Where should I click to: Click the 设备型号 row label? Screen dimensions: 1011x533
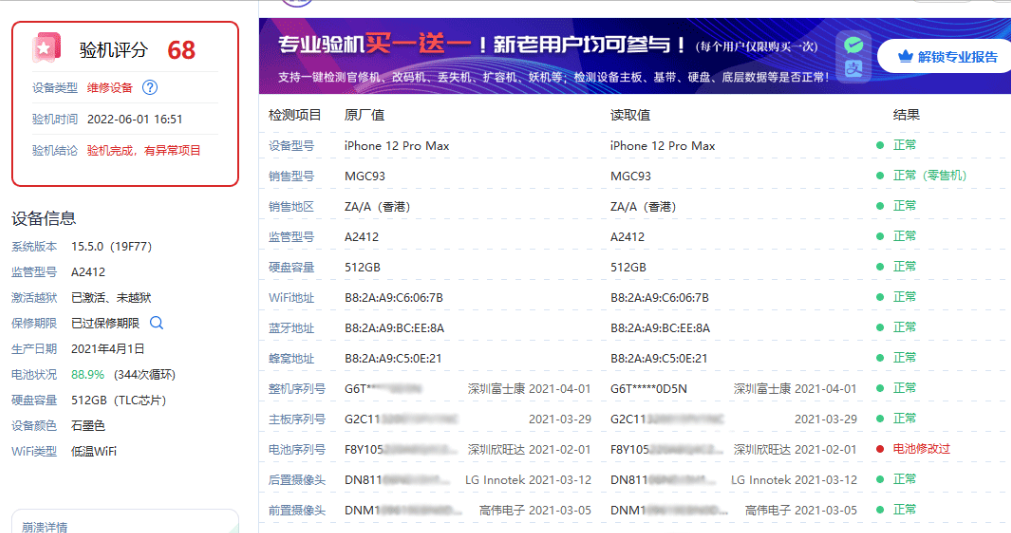click(291, 146)
